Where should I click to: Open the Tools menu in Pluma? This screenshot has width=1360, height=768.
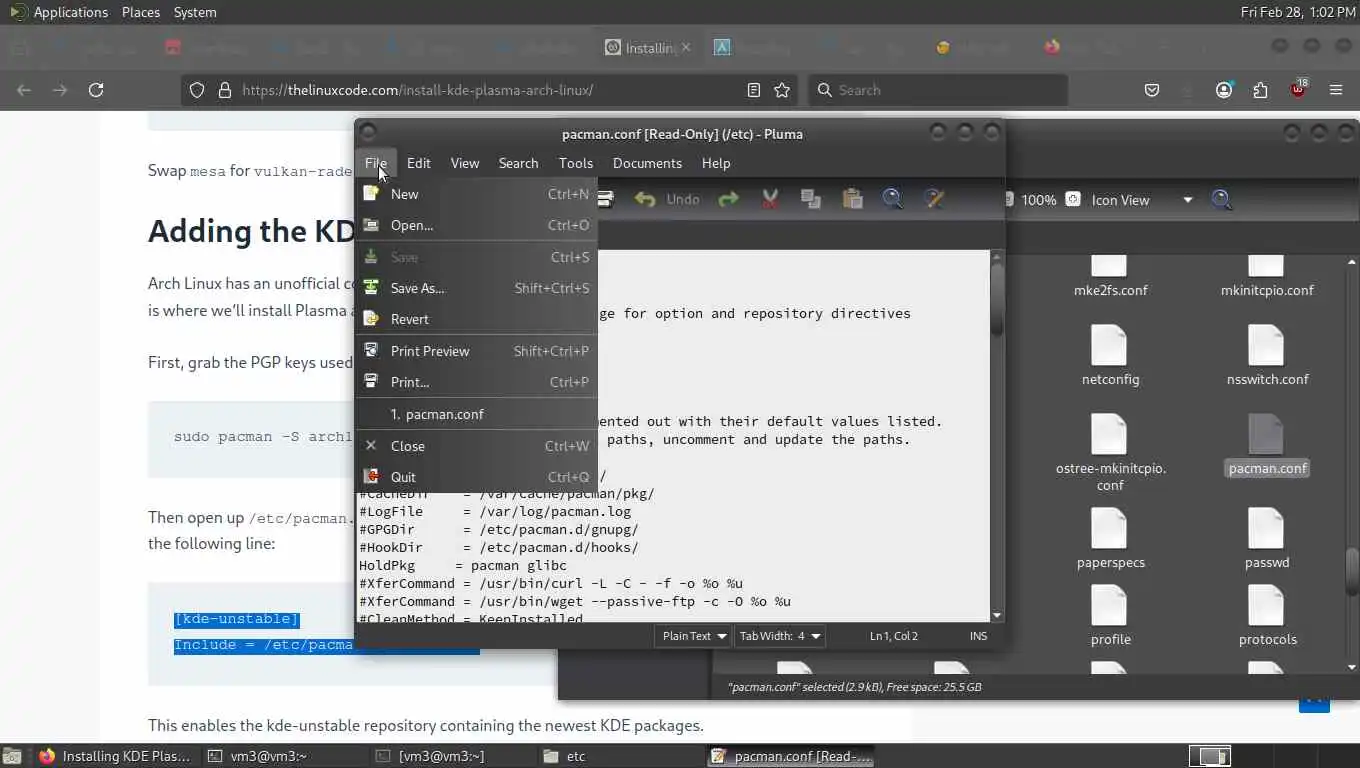click(x=576, y=163)
